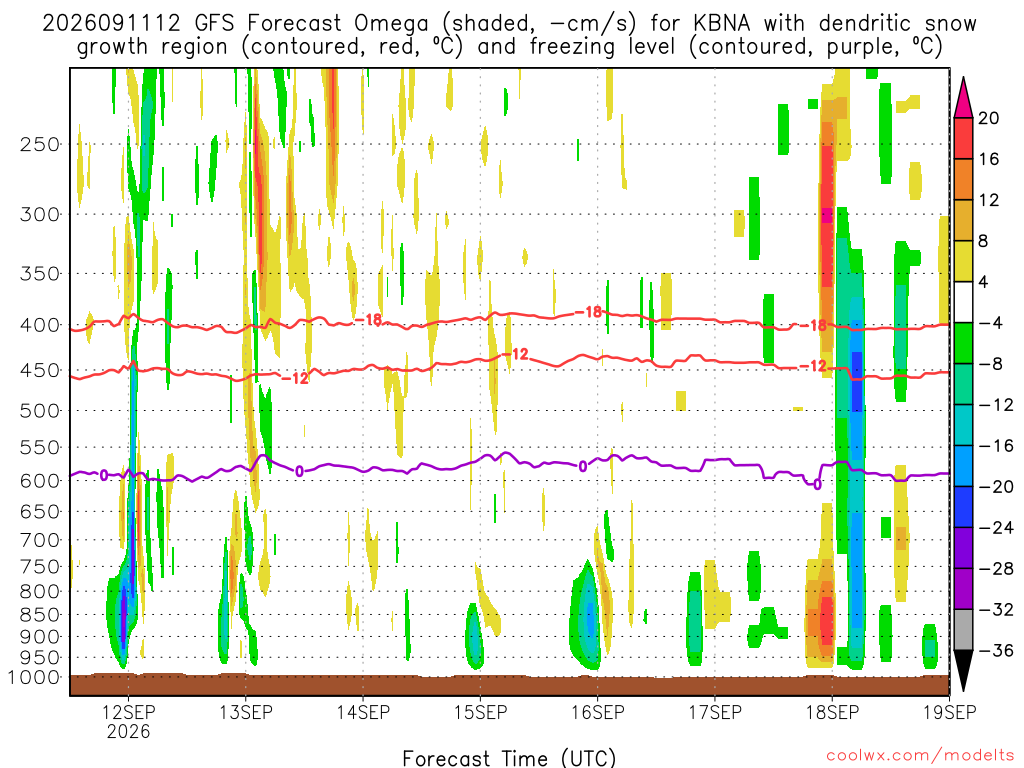Click the 850 pressure level label
Image resolution: width=1024 pixels, height=768 pixels.
pyautogui.click(x=40, y=615)
